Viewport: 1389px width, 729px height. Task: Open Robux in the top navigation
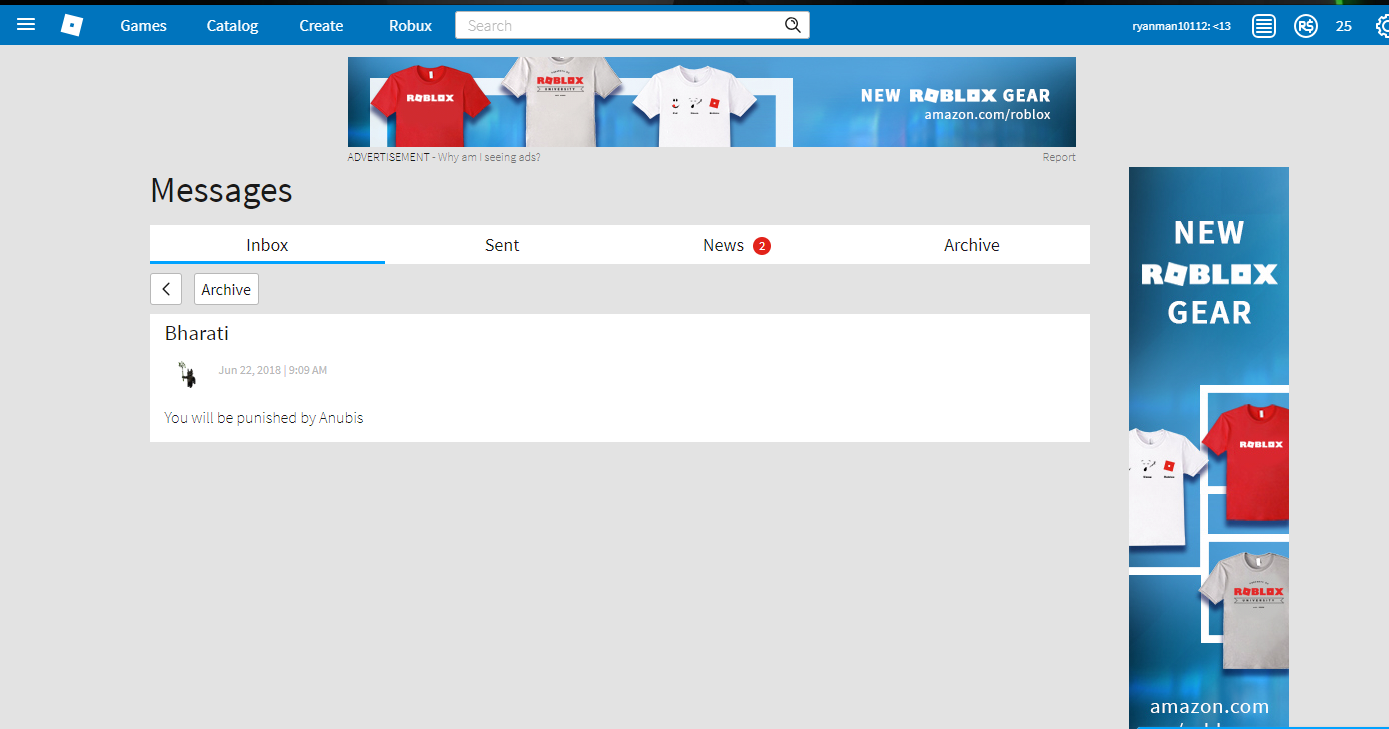tap(410, 26)
